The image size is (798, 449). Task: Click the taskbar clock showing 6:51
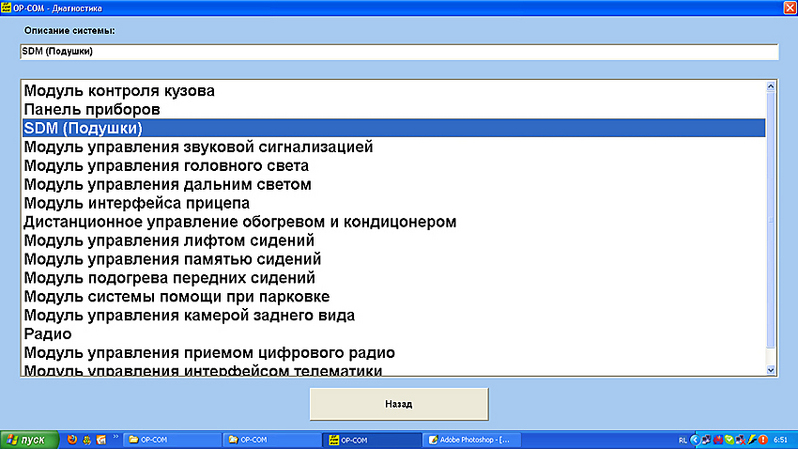tap(781, 440)
